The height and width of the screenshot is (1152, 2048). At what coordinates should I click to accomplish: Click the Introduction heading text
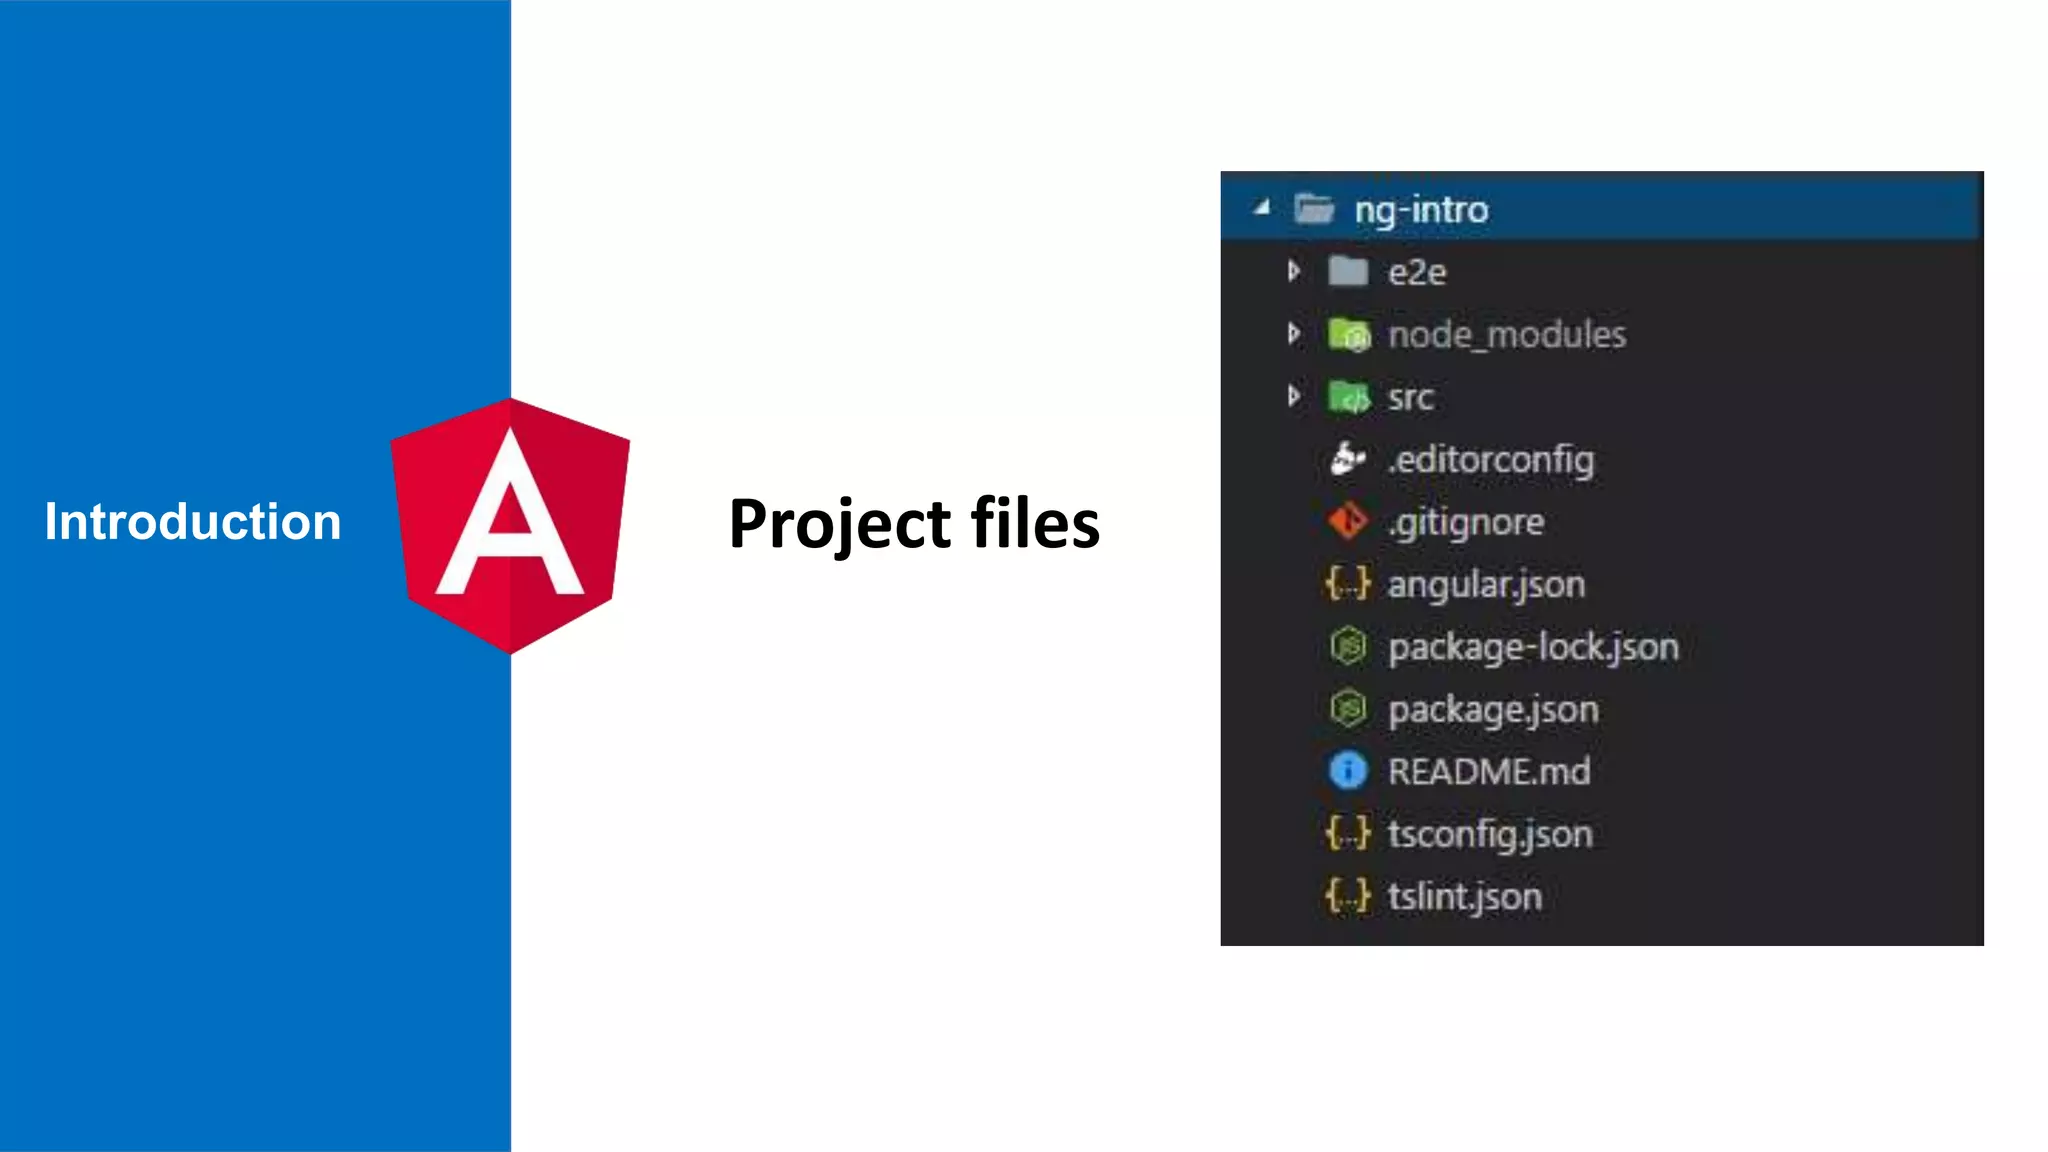pos(193,522)
